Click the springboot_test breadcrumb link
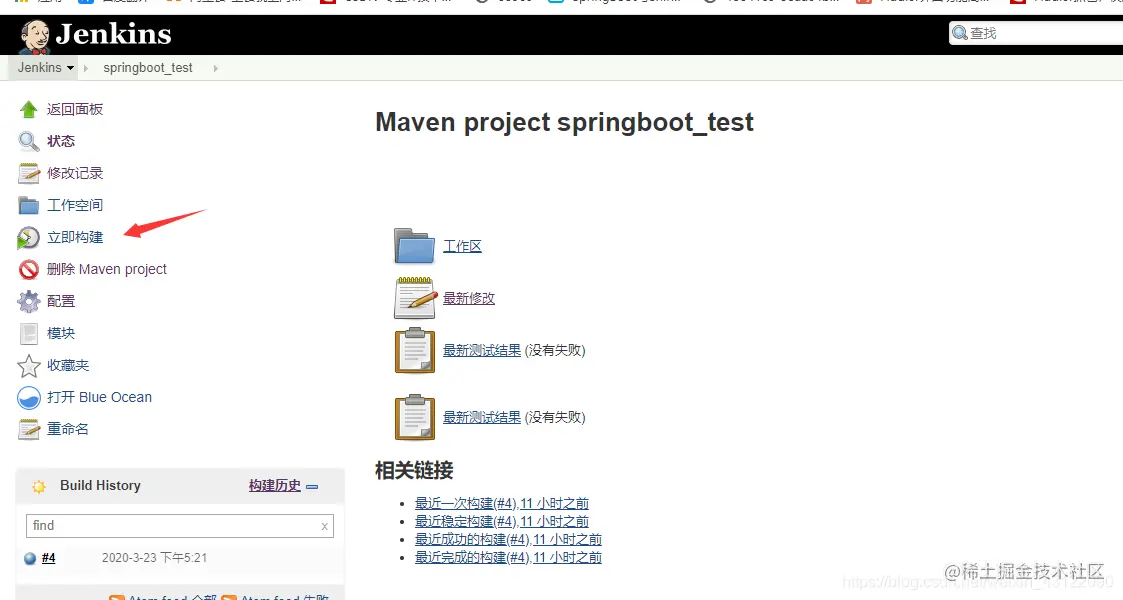The height and width of the screenshot is (600, 1123). coord(148,67)
